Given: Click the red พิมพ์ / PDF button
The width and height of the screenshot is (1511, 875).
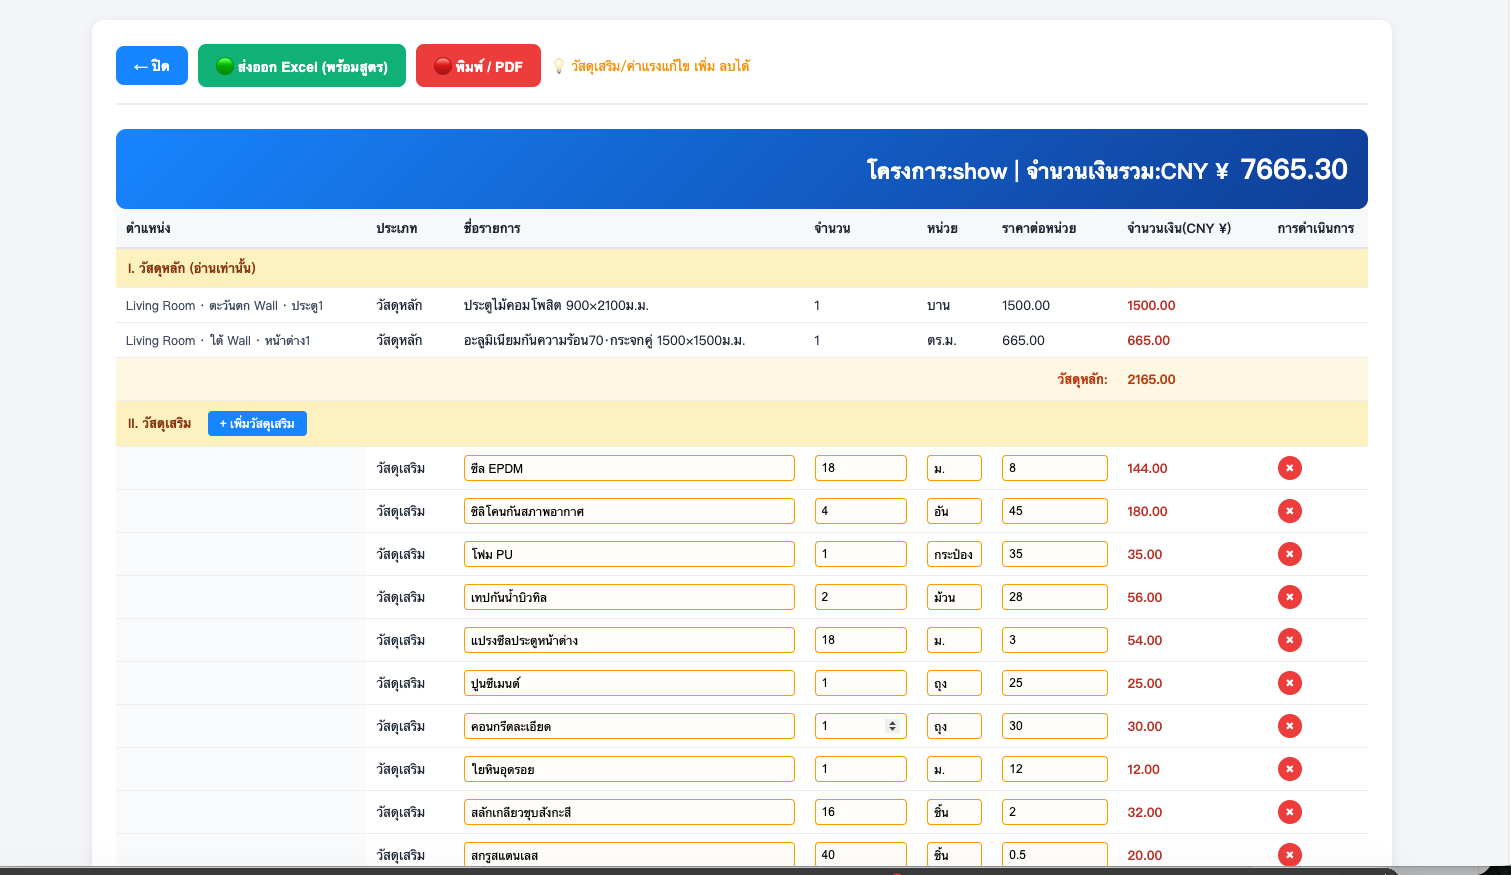Looking at the screenshot, I should (x=478, y=66).
